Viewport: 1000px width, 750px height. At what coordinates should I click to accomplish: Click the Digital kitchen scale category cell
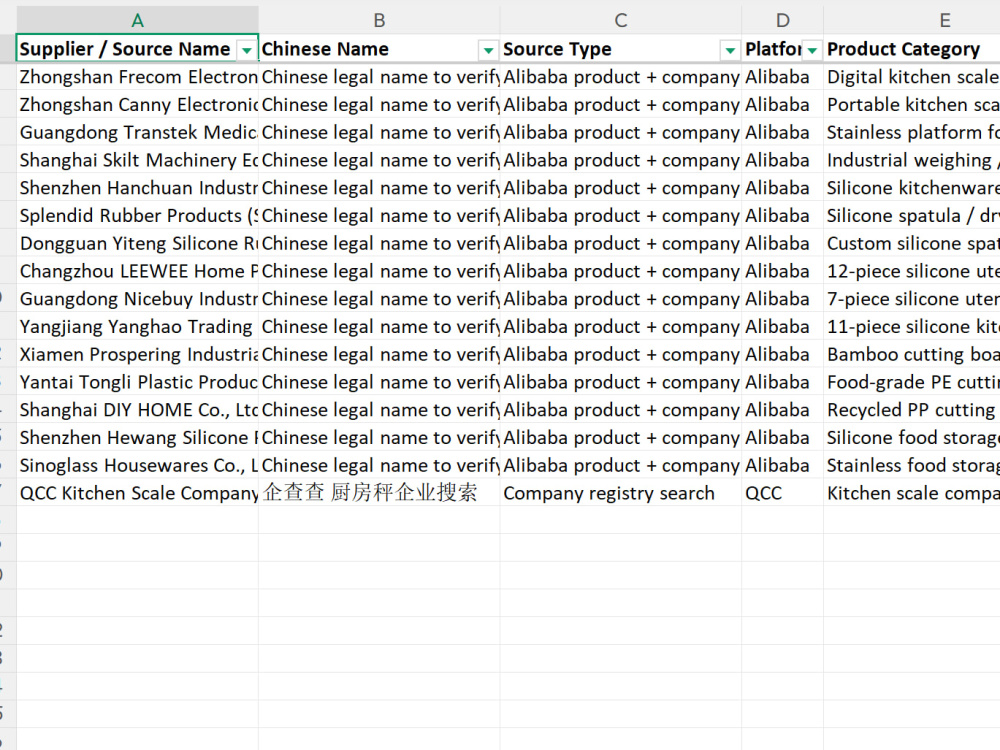pyautogui.click(x=912, y=77)
